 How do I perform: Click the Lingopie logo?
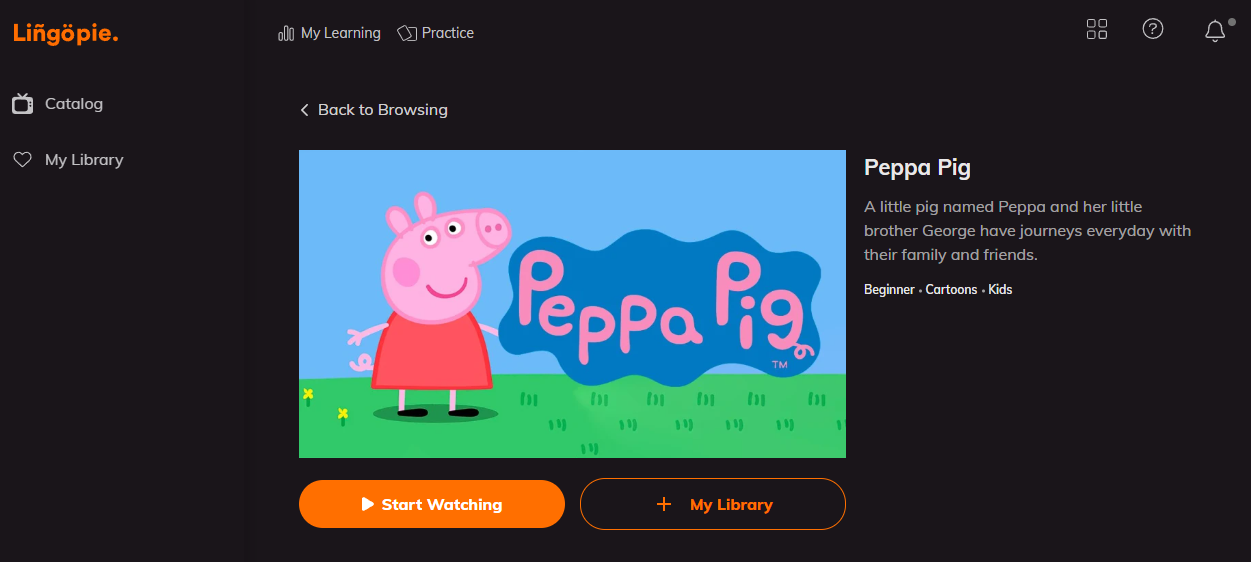(66, 33)
